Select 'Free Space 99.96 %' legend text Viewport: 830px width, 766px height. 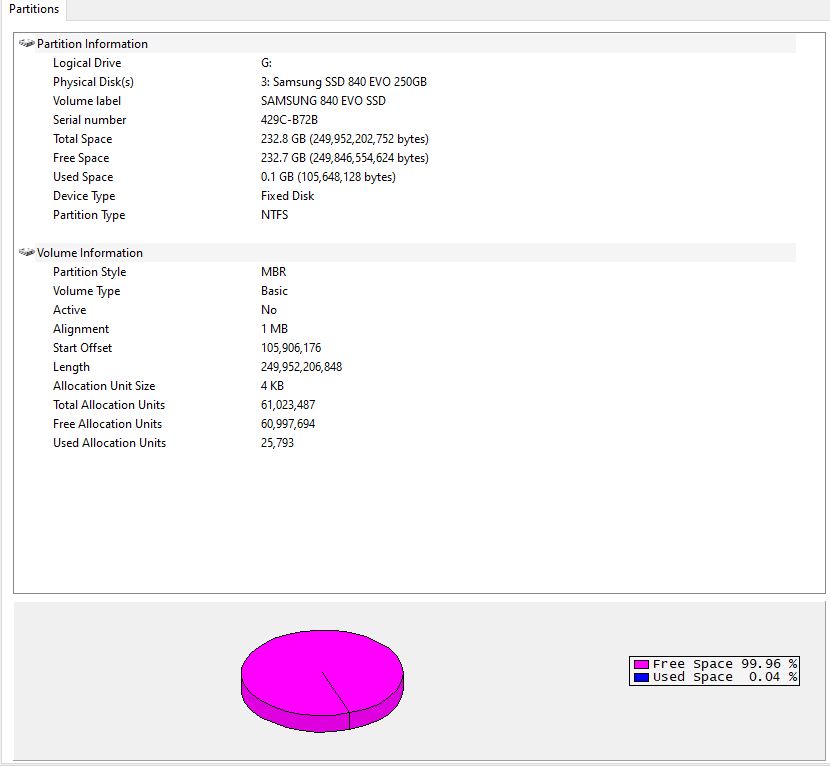coord(725,664)
